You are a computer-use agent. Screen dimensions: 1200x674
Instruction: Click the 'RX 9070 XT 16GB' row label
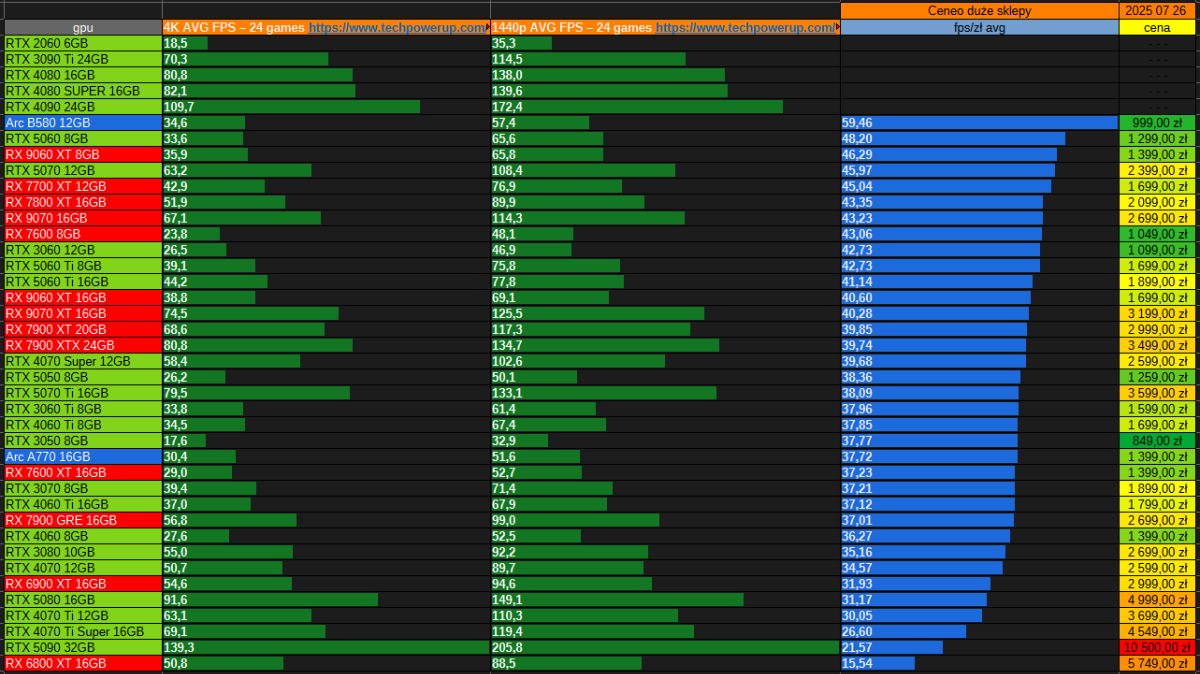point(83,313)
